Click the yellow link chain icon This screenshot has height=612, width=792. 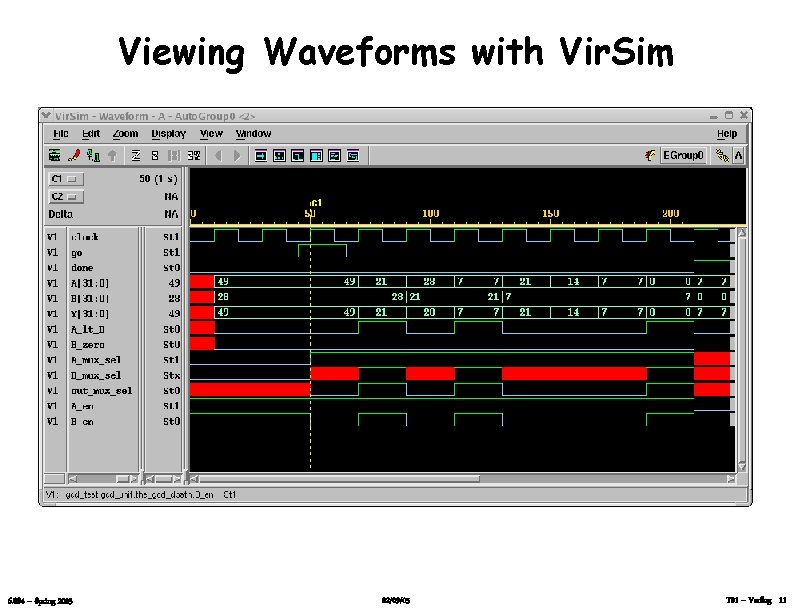[x=722, y=155]
